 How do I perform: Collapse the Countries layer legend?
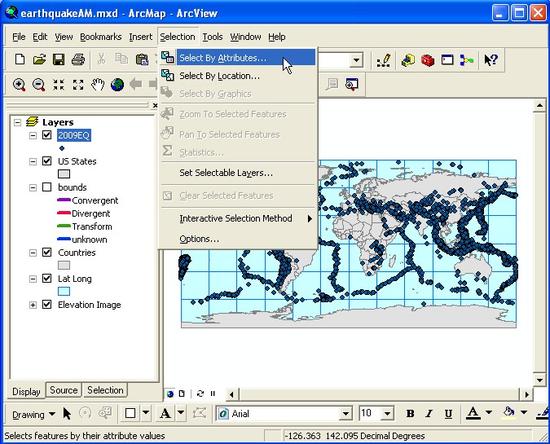pos(33,253)
